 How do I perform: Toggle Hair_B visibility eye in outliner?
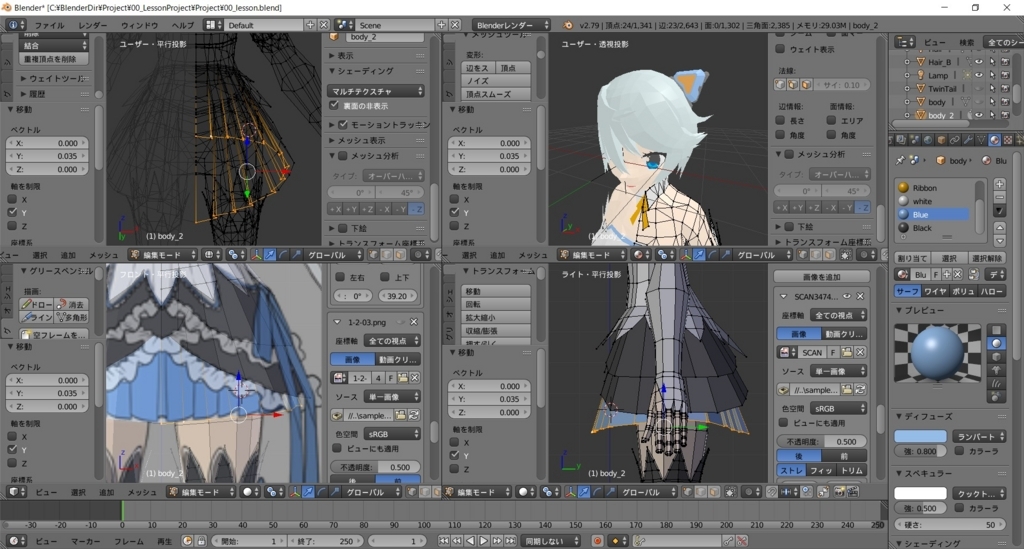(978, 61)
